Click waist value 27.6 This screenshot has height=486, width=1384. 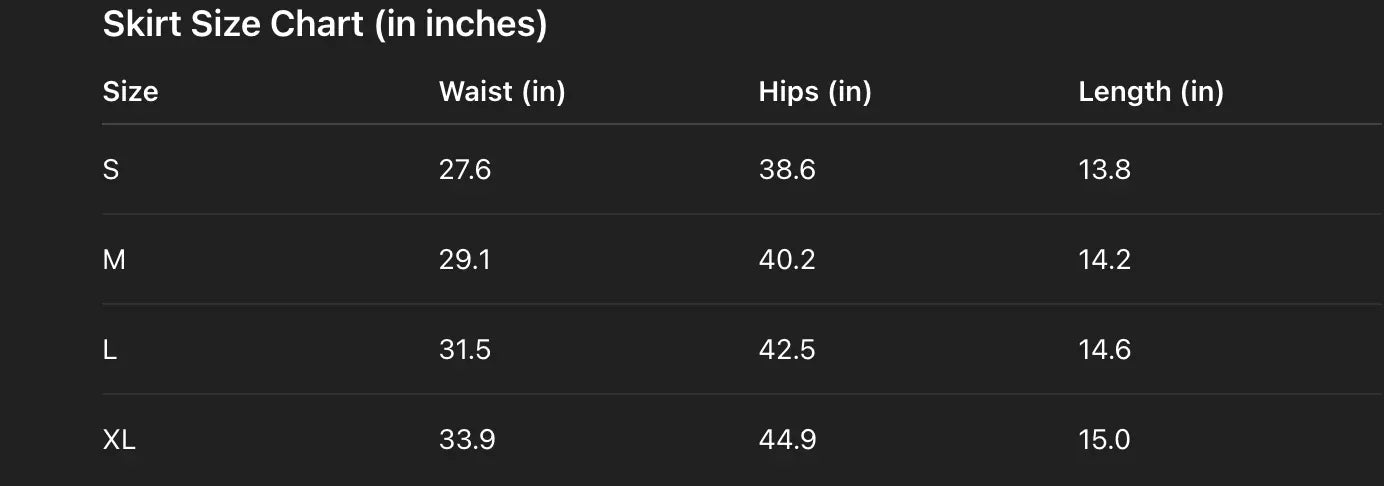click(x=465, y=170)
